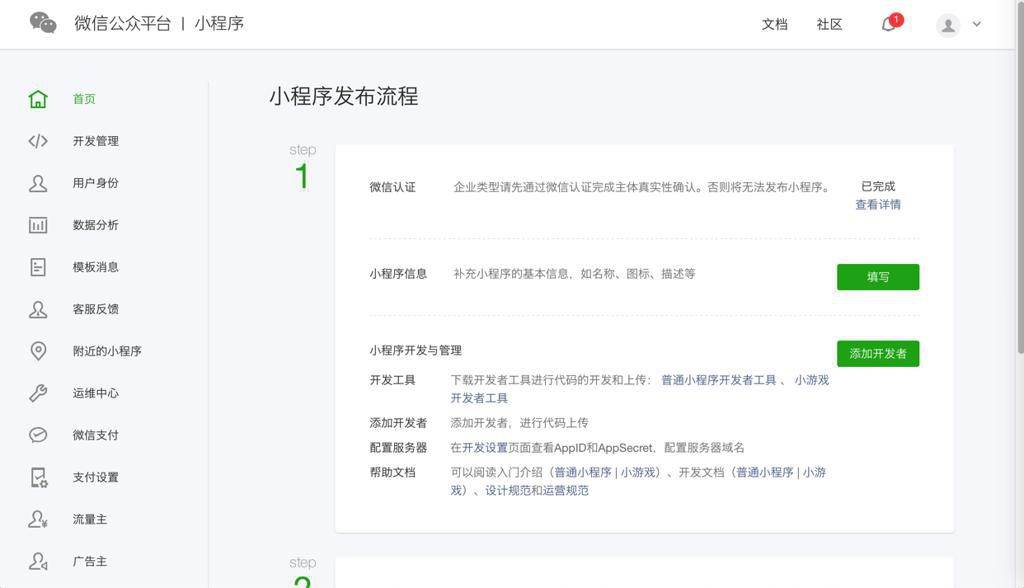Click the 微信公众平台 title text
The width and height of the screenshot is (1024, 588).
coord(123,24)
